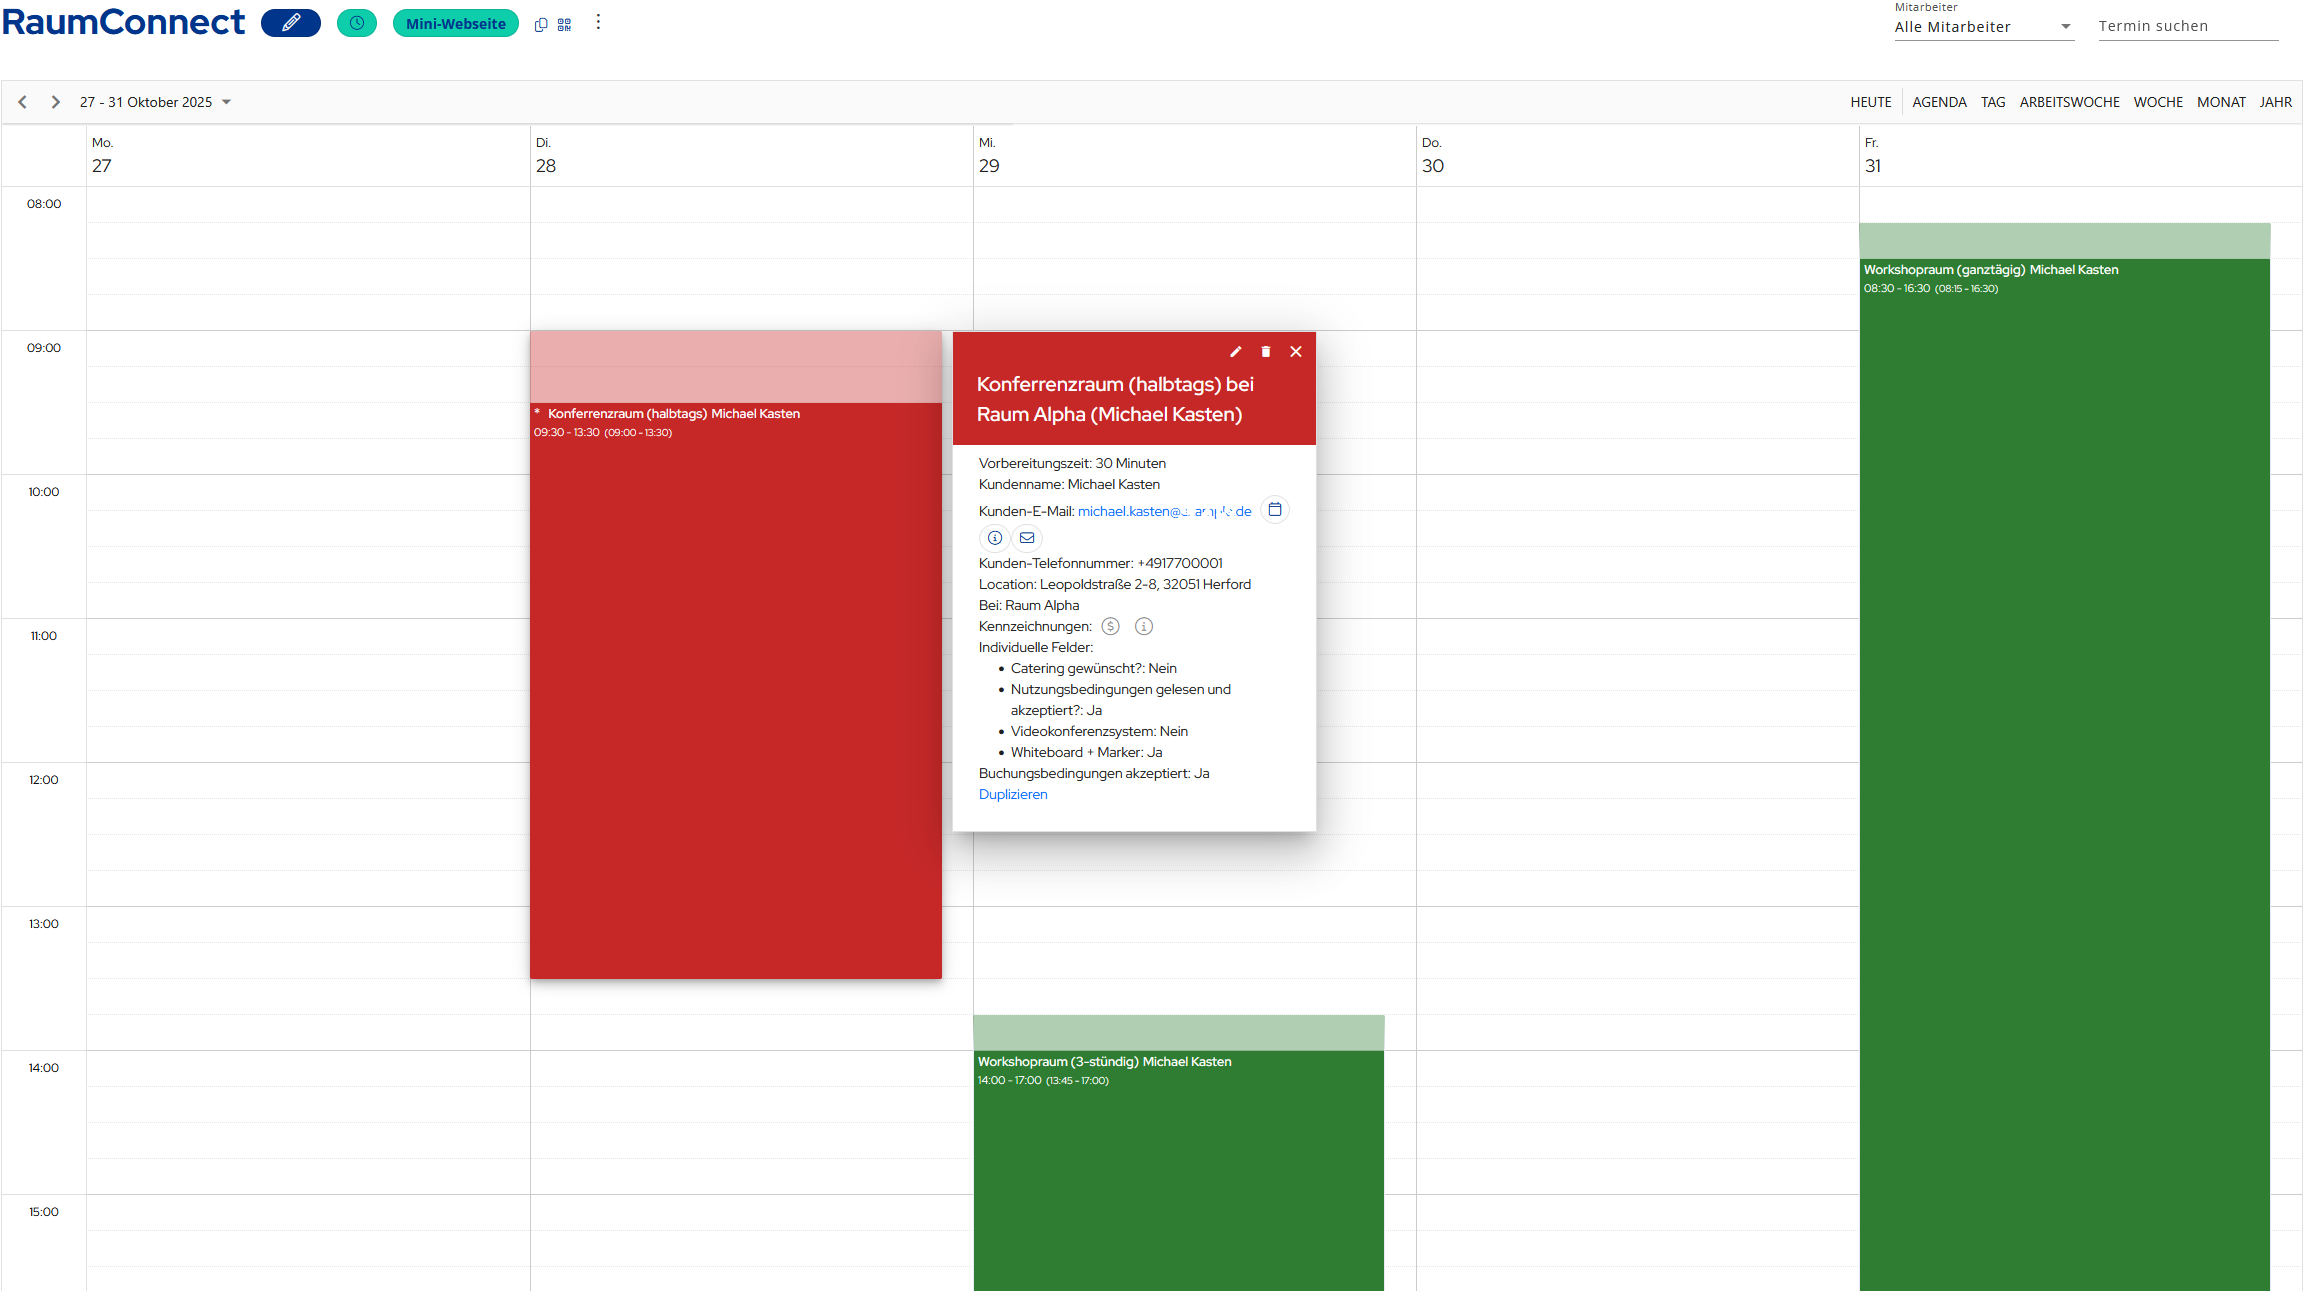The width and height of the screenshot is (2306, 1291).
Task: Edit appointment with popup pencil icon
Action: click(1235, 352)
